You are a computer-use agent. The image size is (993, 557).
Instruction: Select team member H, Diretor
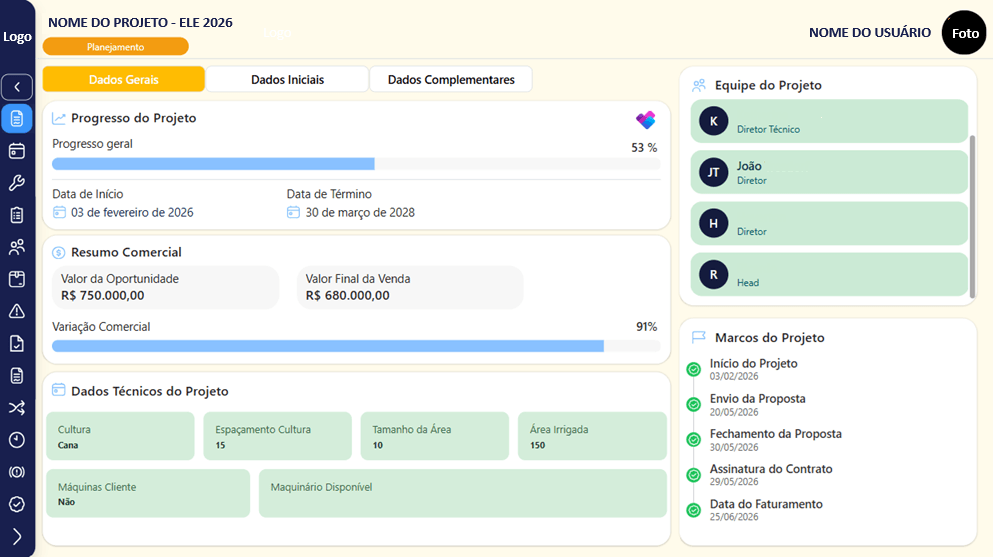point(829,223)
